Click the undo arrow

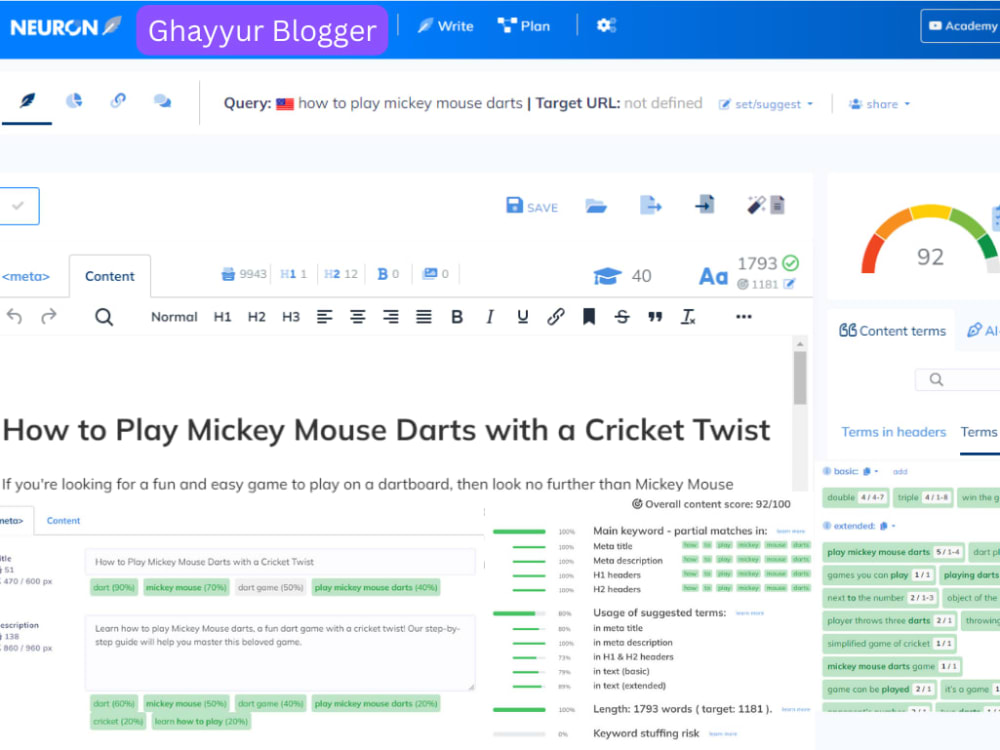pos(14,316)
